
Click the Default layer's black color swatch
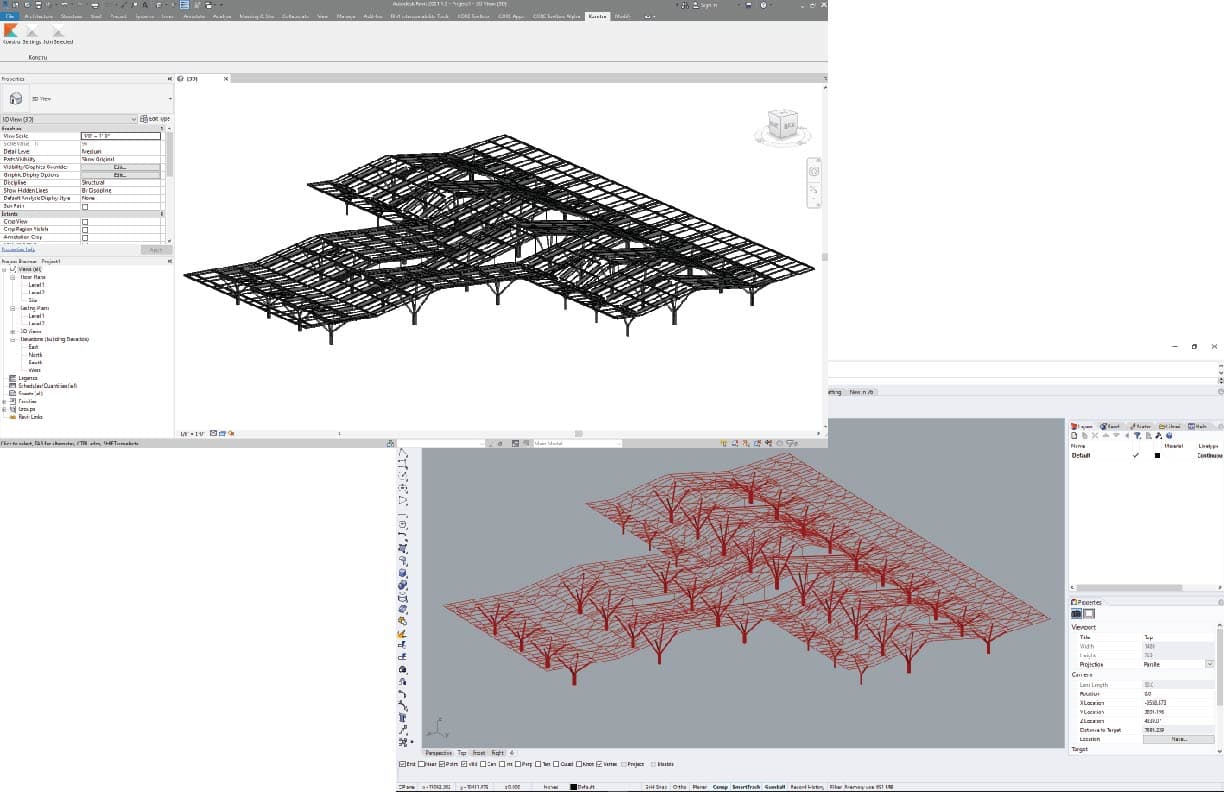[x=1157, y=456]
